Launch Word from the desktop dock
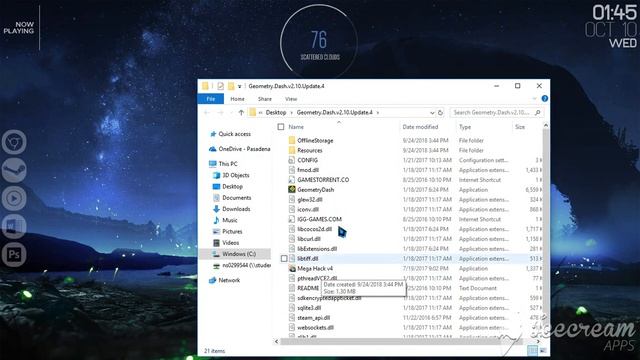The width and height of the screenshot is (640, 360). coord(14,226)
